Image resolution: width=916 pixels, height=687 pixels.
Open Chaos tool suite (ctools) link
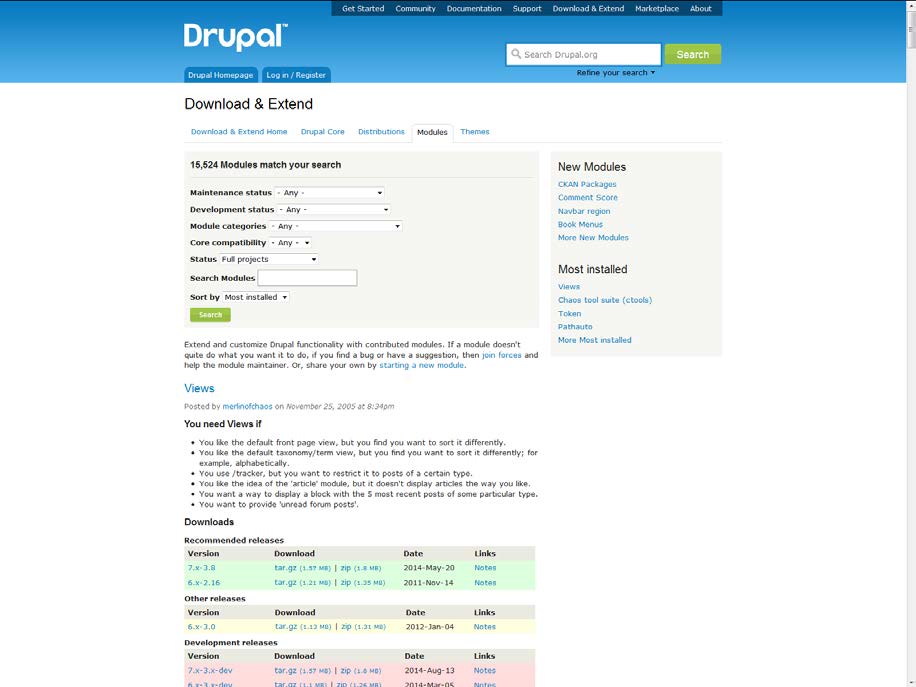tap(605, 300)
